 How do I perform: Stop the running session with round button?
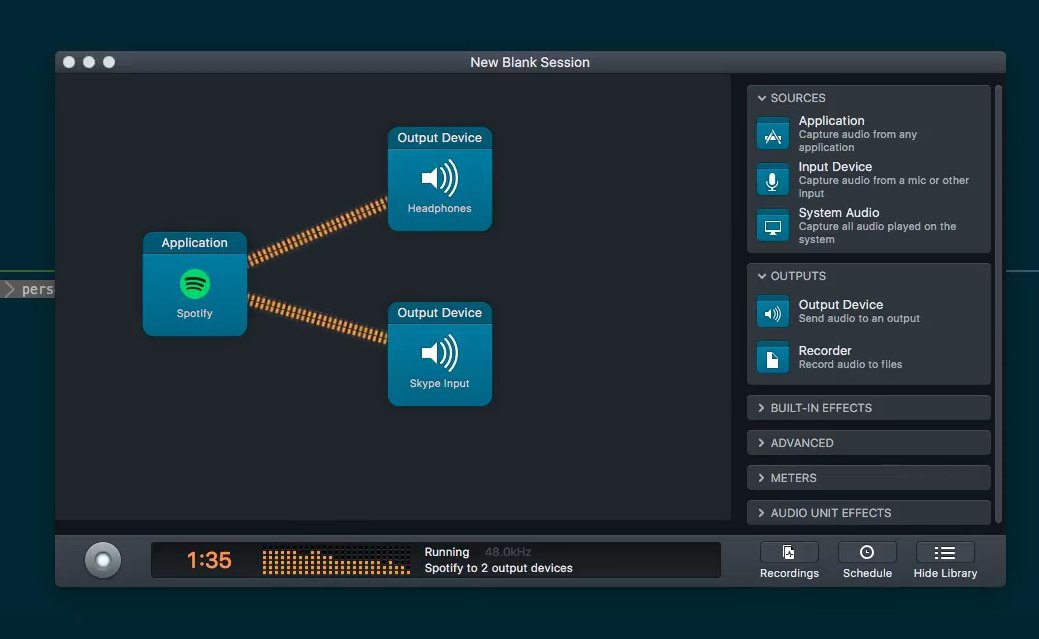(103, 560)
